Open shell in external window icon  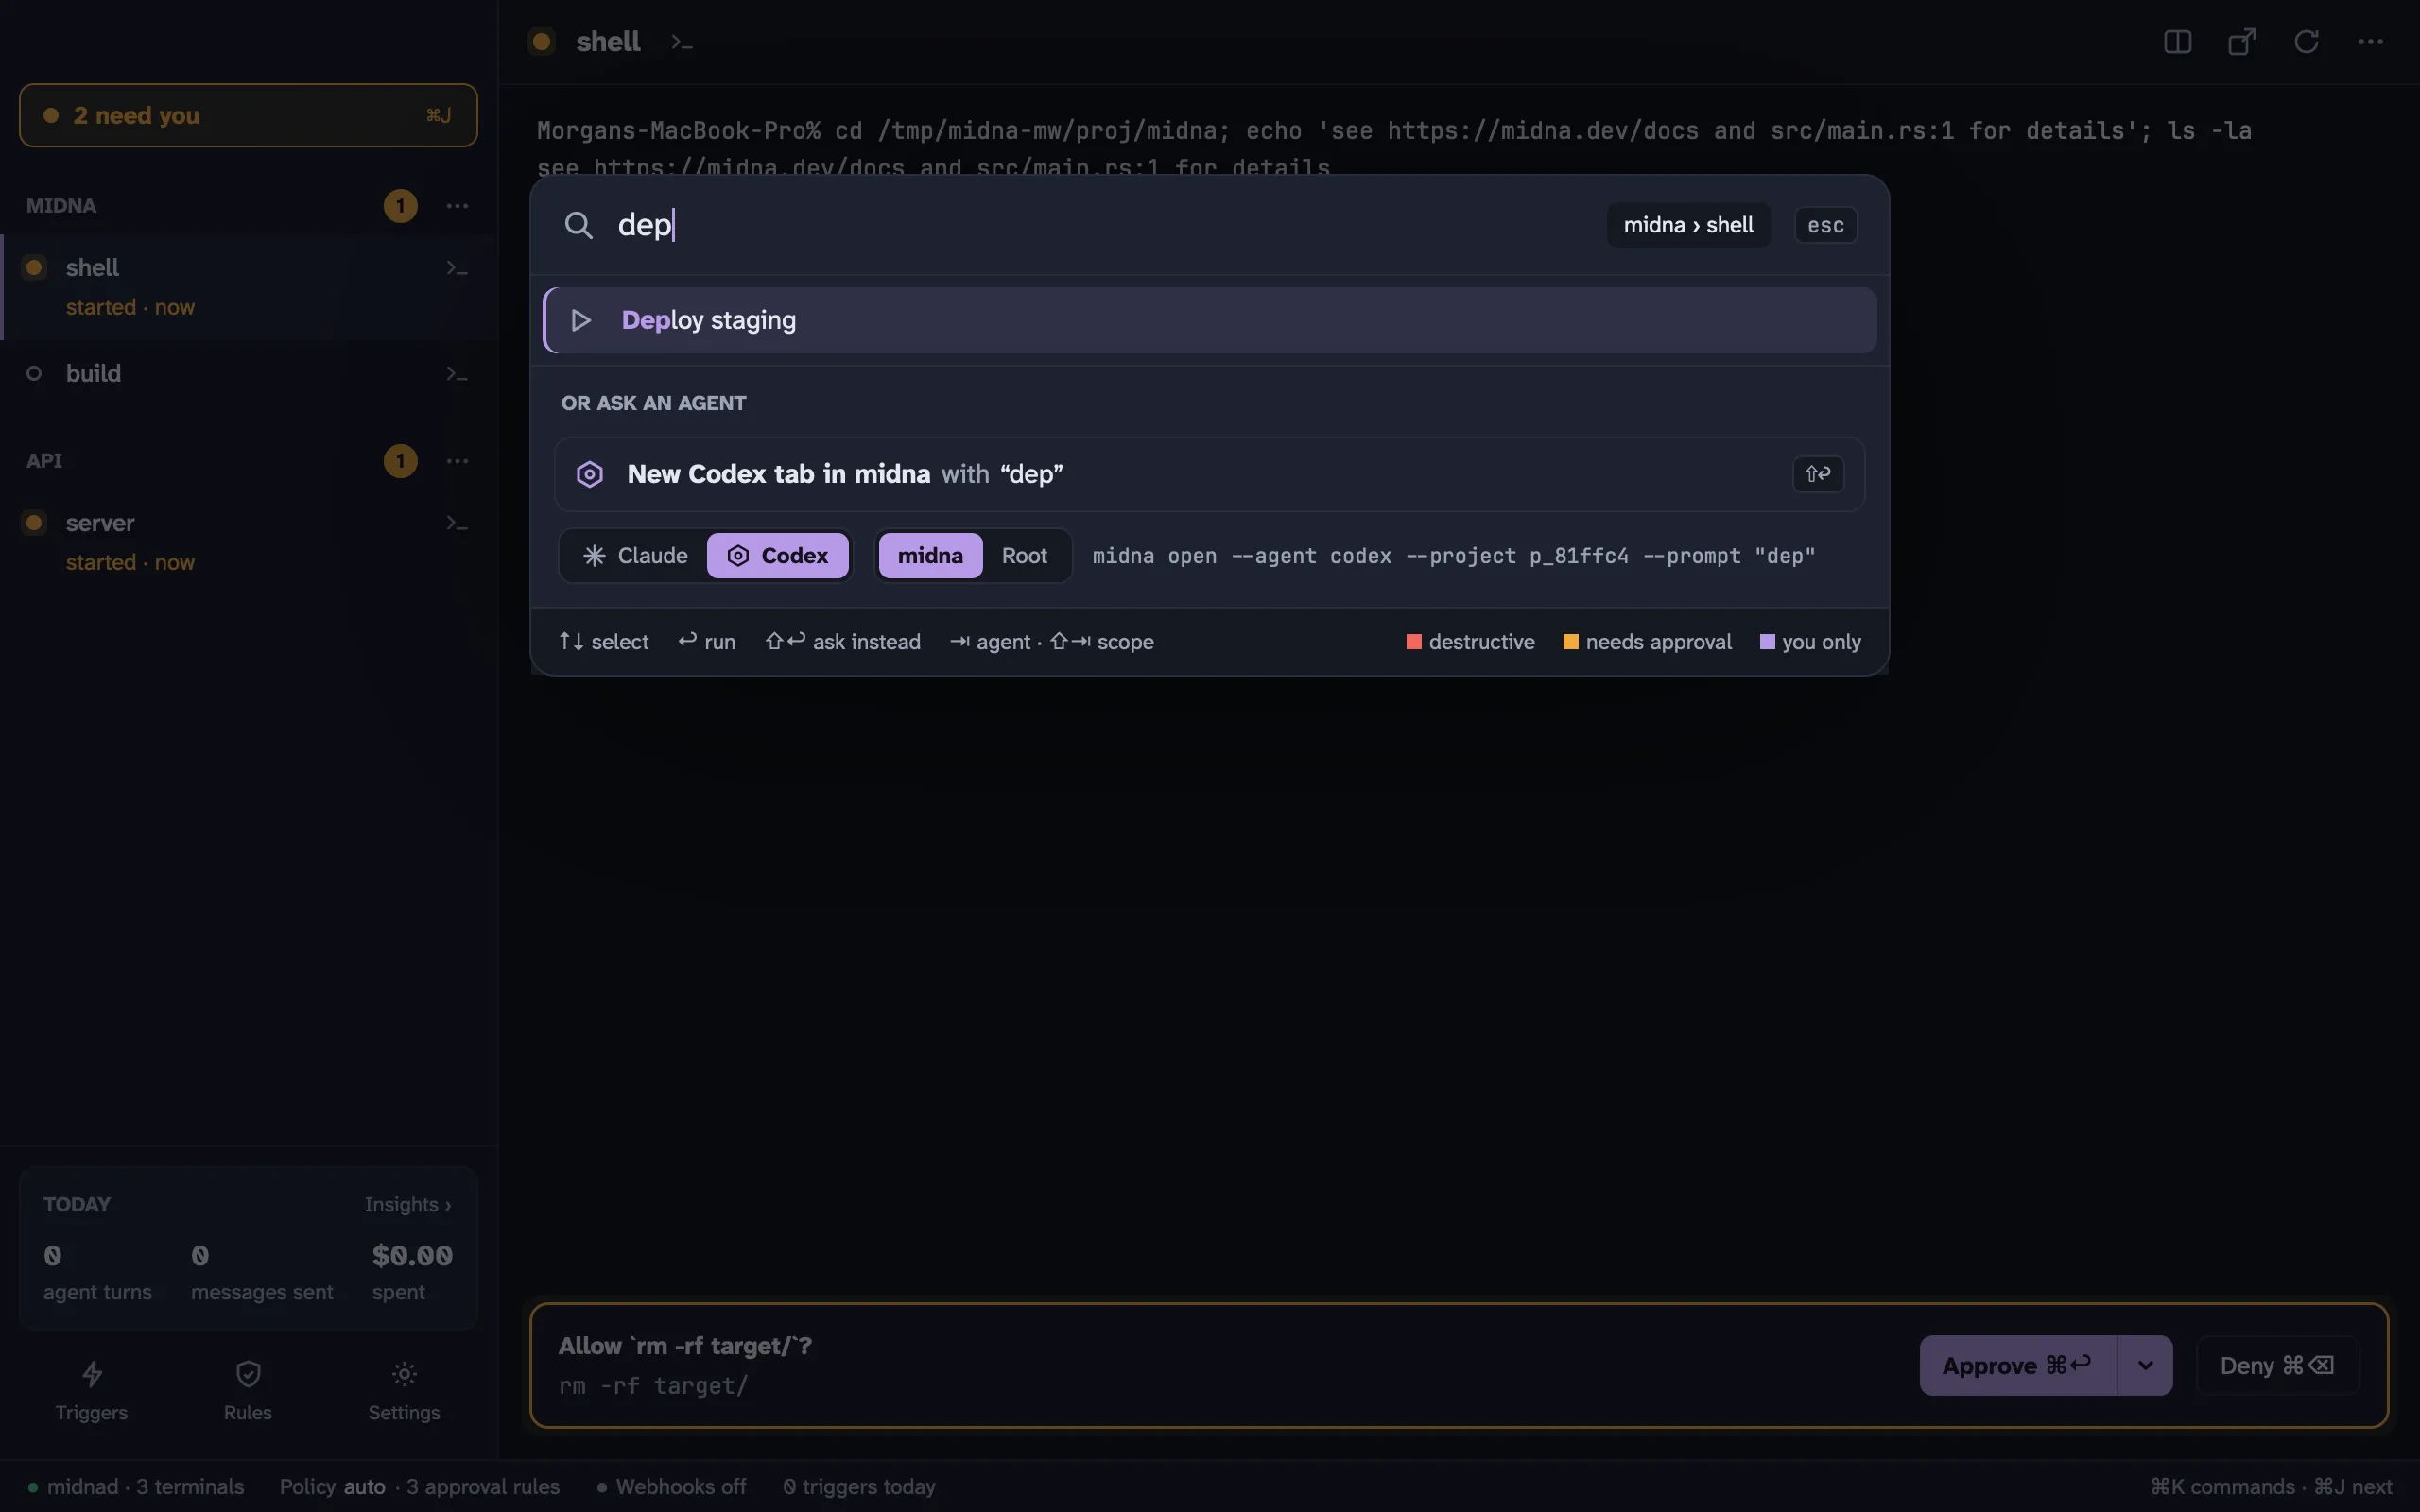pyautogui.click(x=2242, y=42)
